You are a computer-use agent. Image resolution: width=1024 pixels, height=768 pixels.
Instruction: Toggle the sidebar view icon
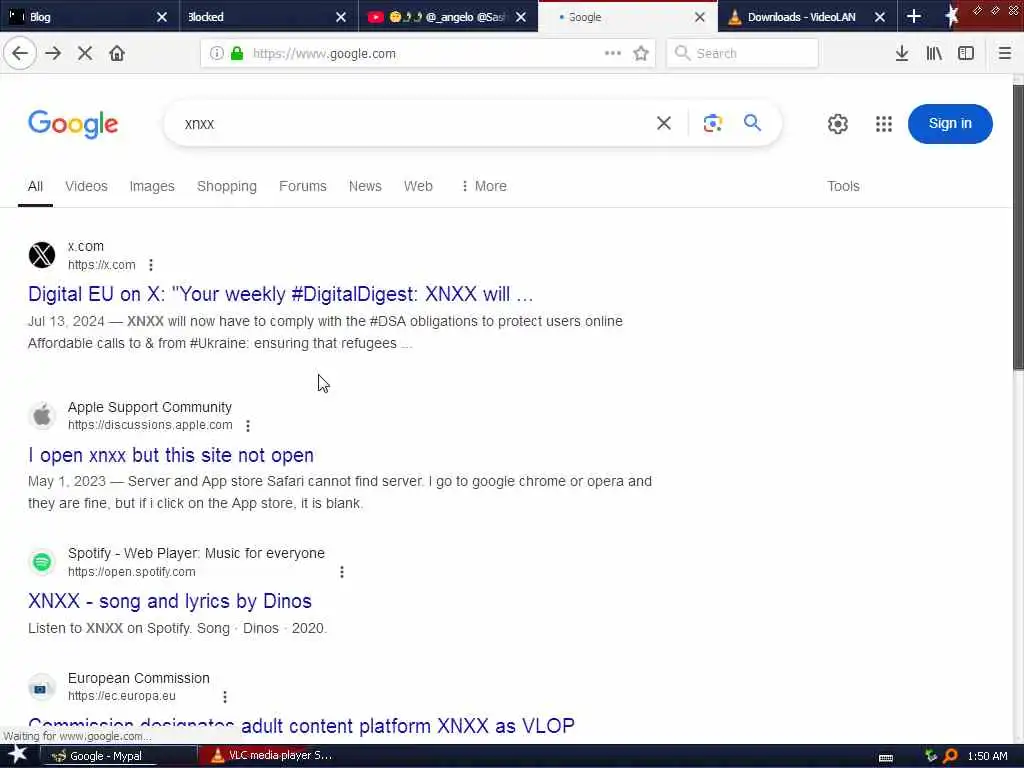coord(966,54)
